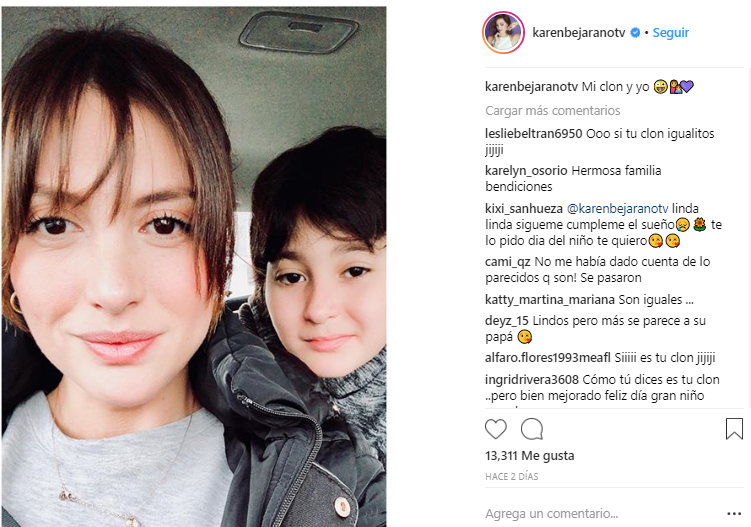Expand Cargar más comentarios

click(553, 111)
